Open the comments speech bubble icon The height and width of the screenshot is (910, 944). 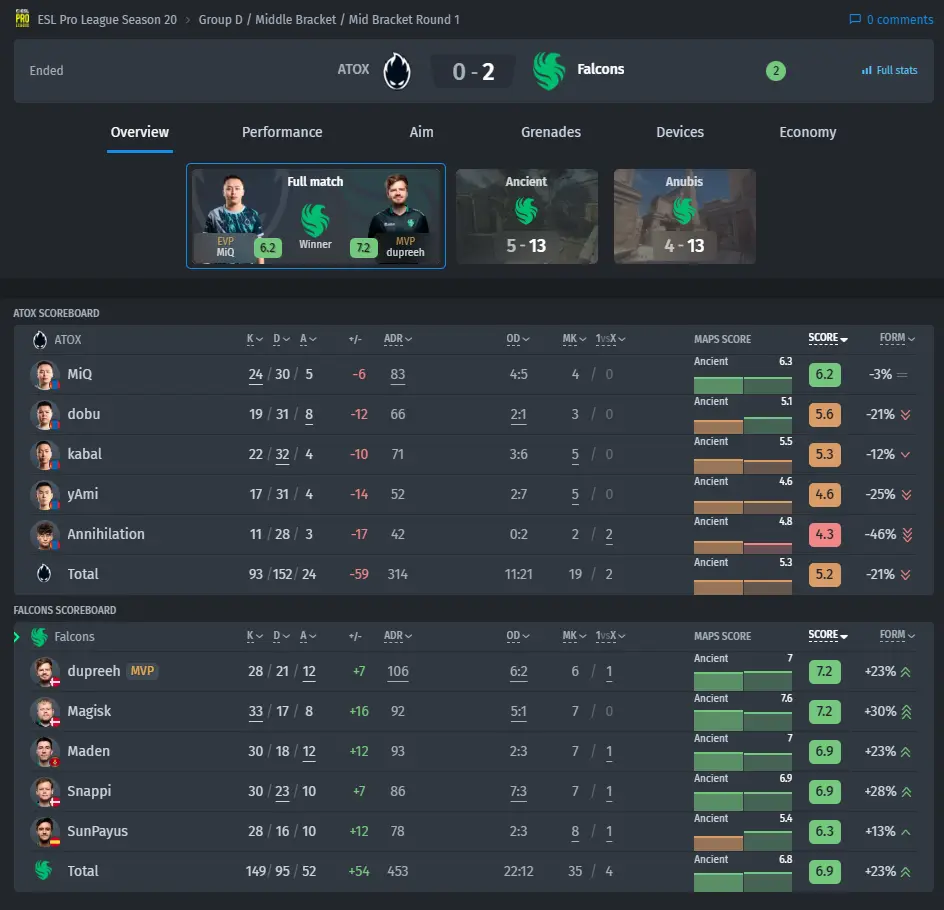point(855,19)
